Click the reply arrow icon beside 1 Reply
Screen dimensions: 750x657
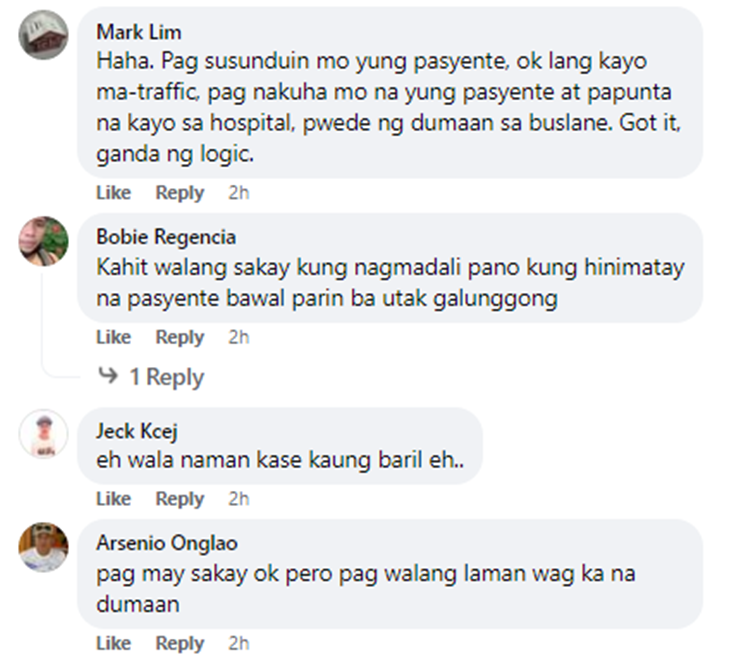tap(108, 375)
